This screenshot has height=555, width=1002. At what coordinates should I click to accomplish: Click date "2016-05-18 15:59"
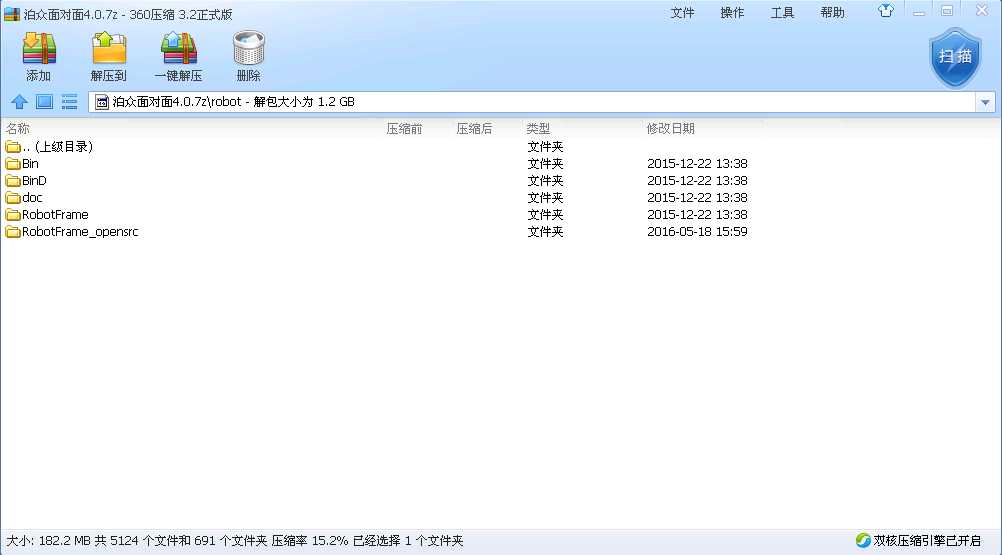tap(697, 232)
